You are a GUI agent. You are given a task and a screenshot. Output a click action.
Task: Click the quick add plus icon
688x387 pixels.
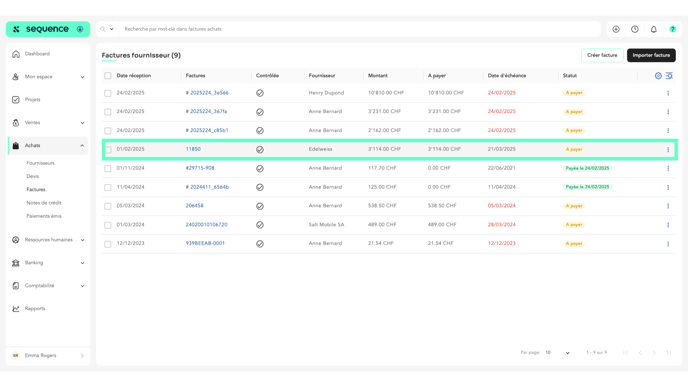[x=616, y=29]
